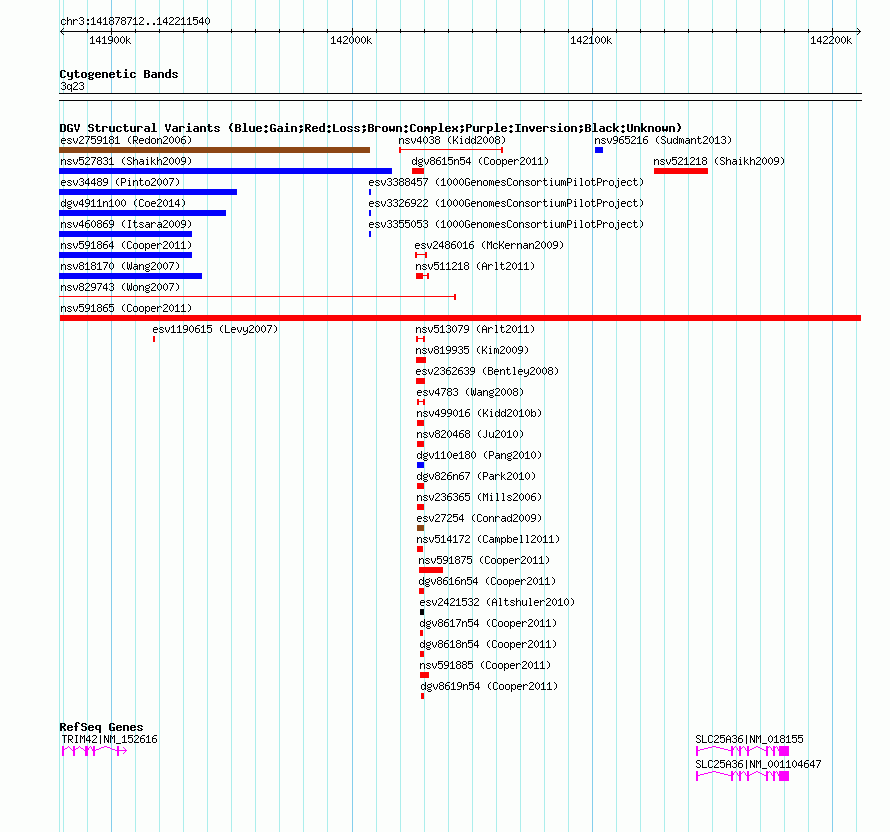The width and height of the screenshot is (890, 832).
Task: Click dgv8617n54 (Cooper2011) label
Action: tap(488, 623)
